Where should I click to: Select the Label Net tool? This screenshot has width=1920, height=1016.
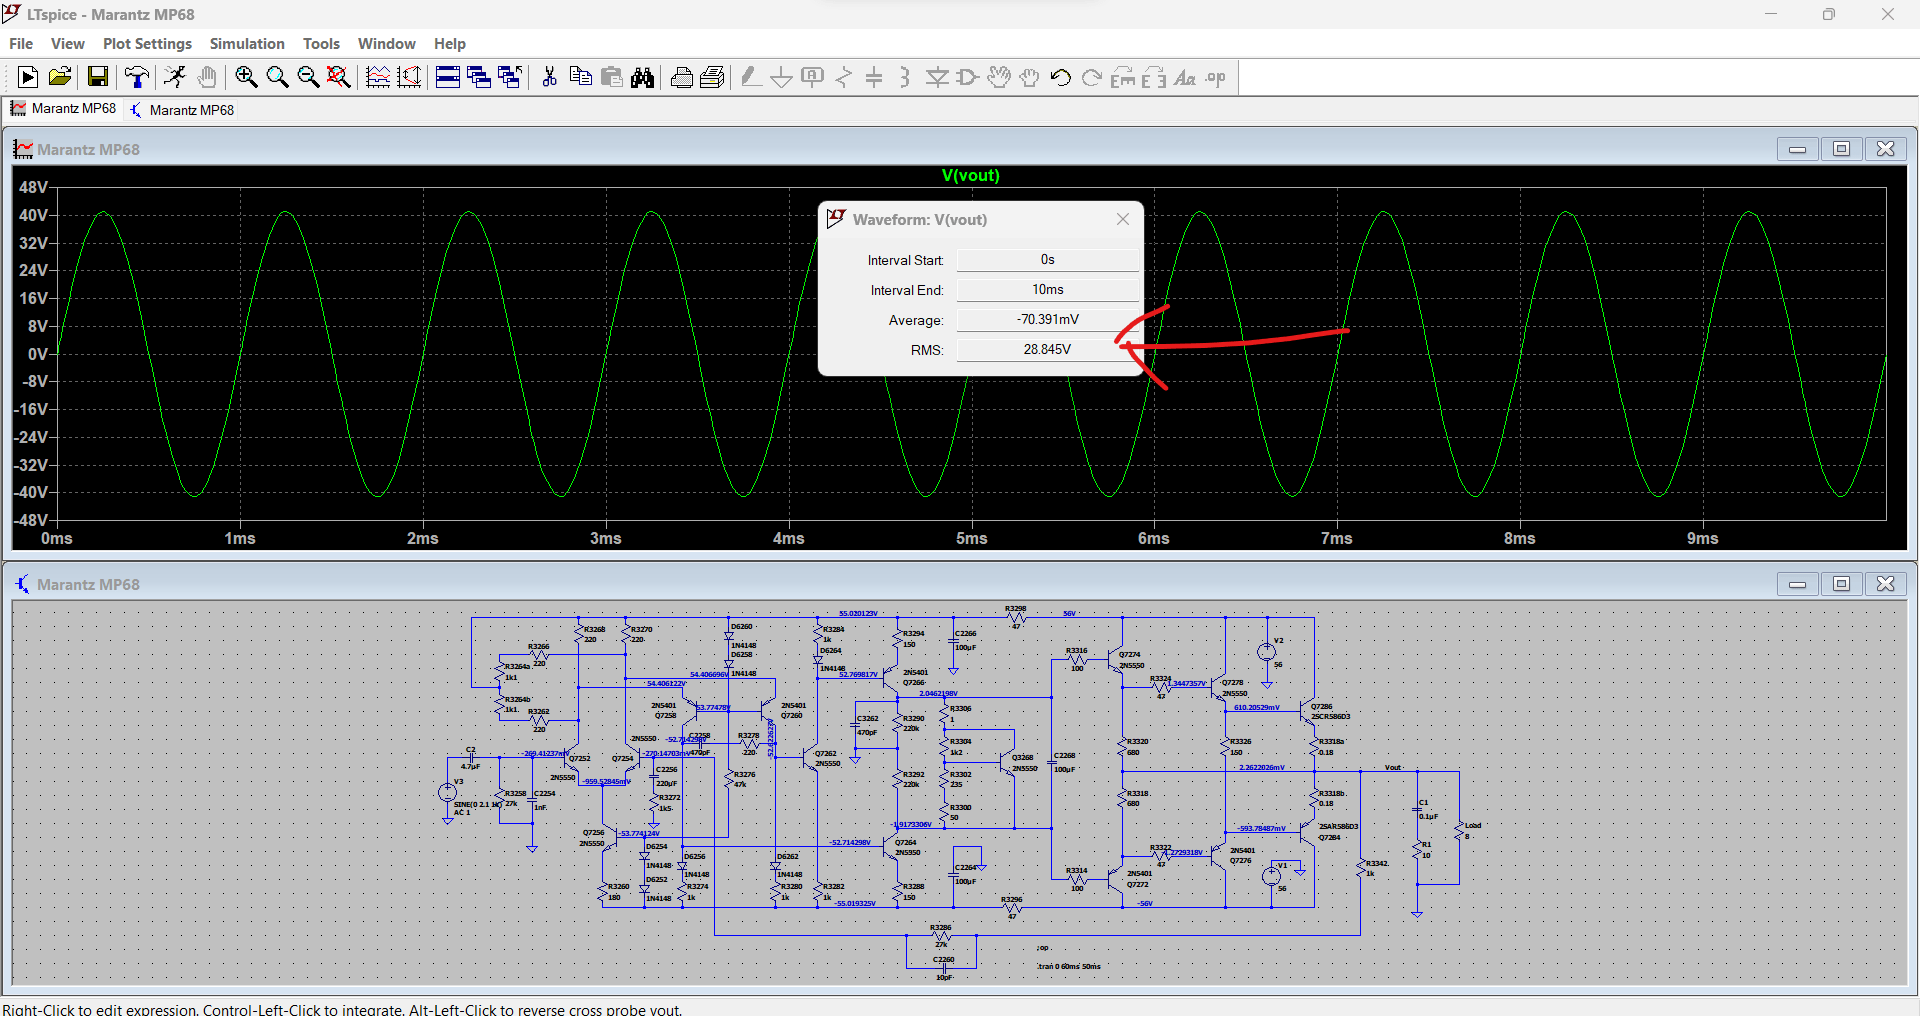813,77
